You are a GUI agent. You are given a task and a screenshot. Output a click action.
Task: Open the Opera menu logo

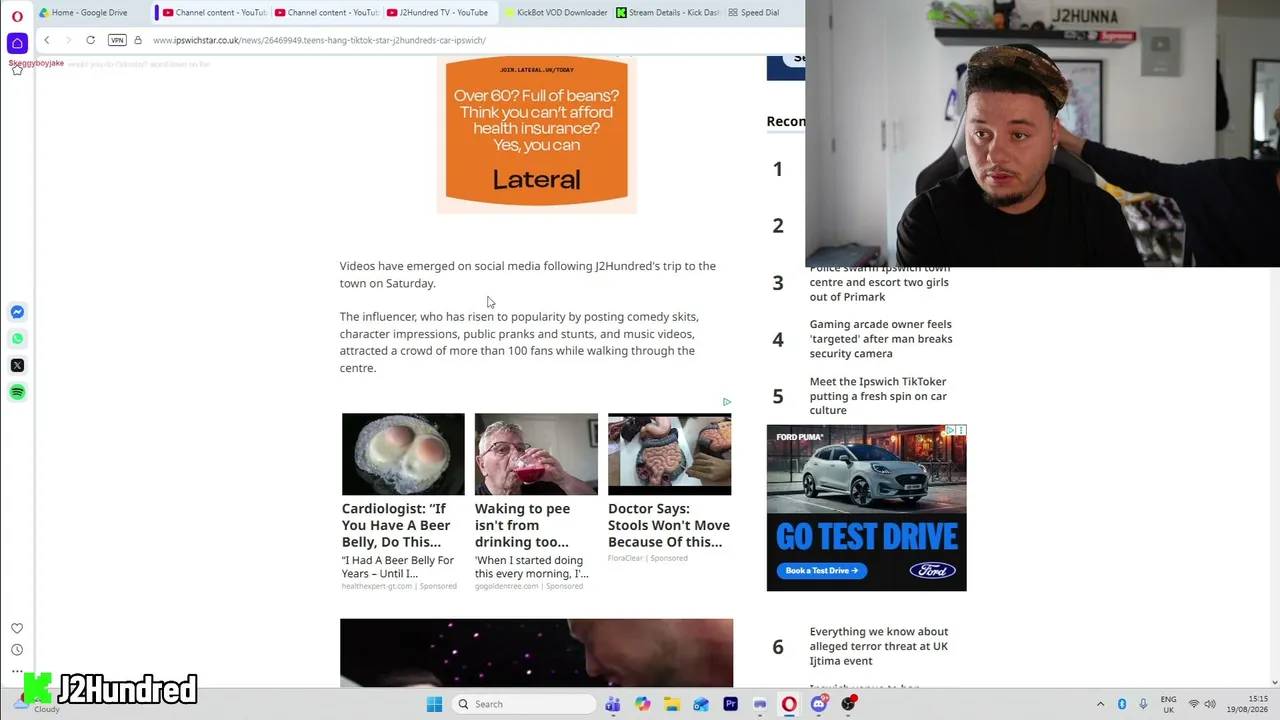(x=17, y=16)
